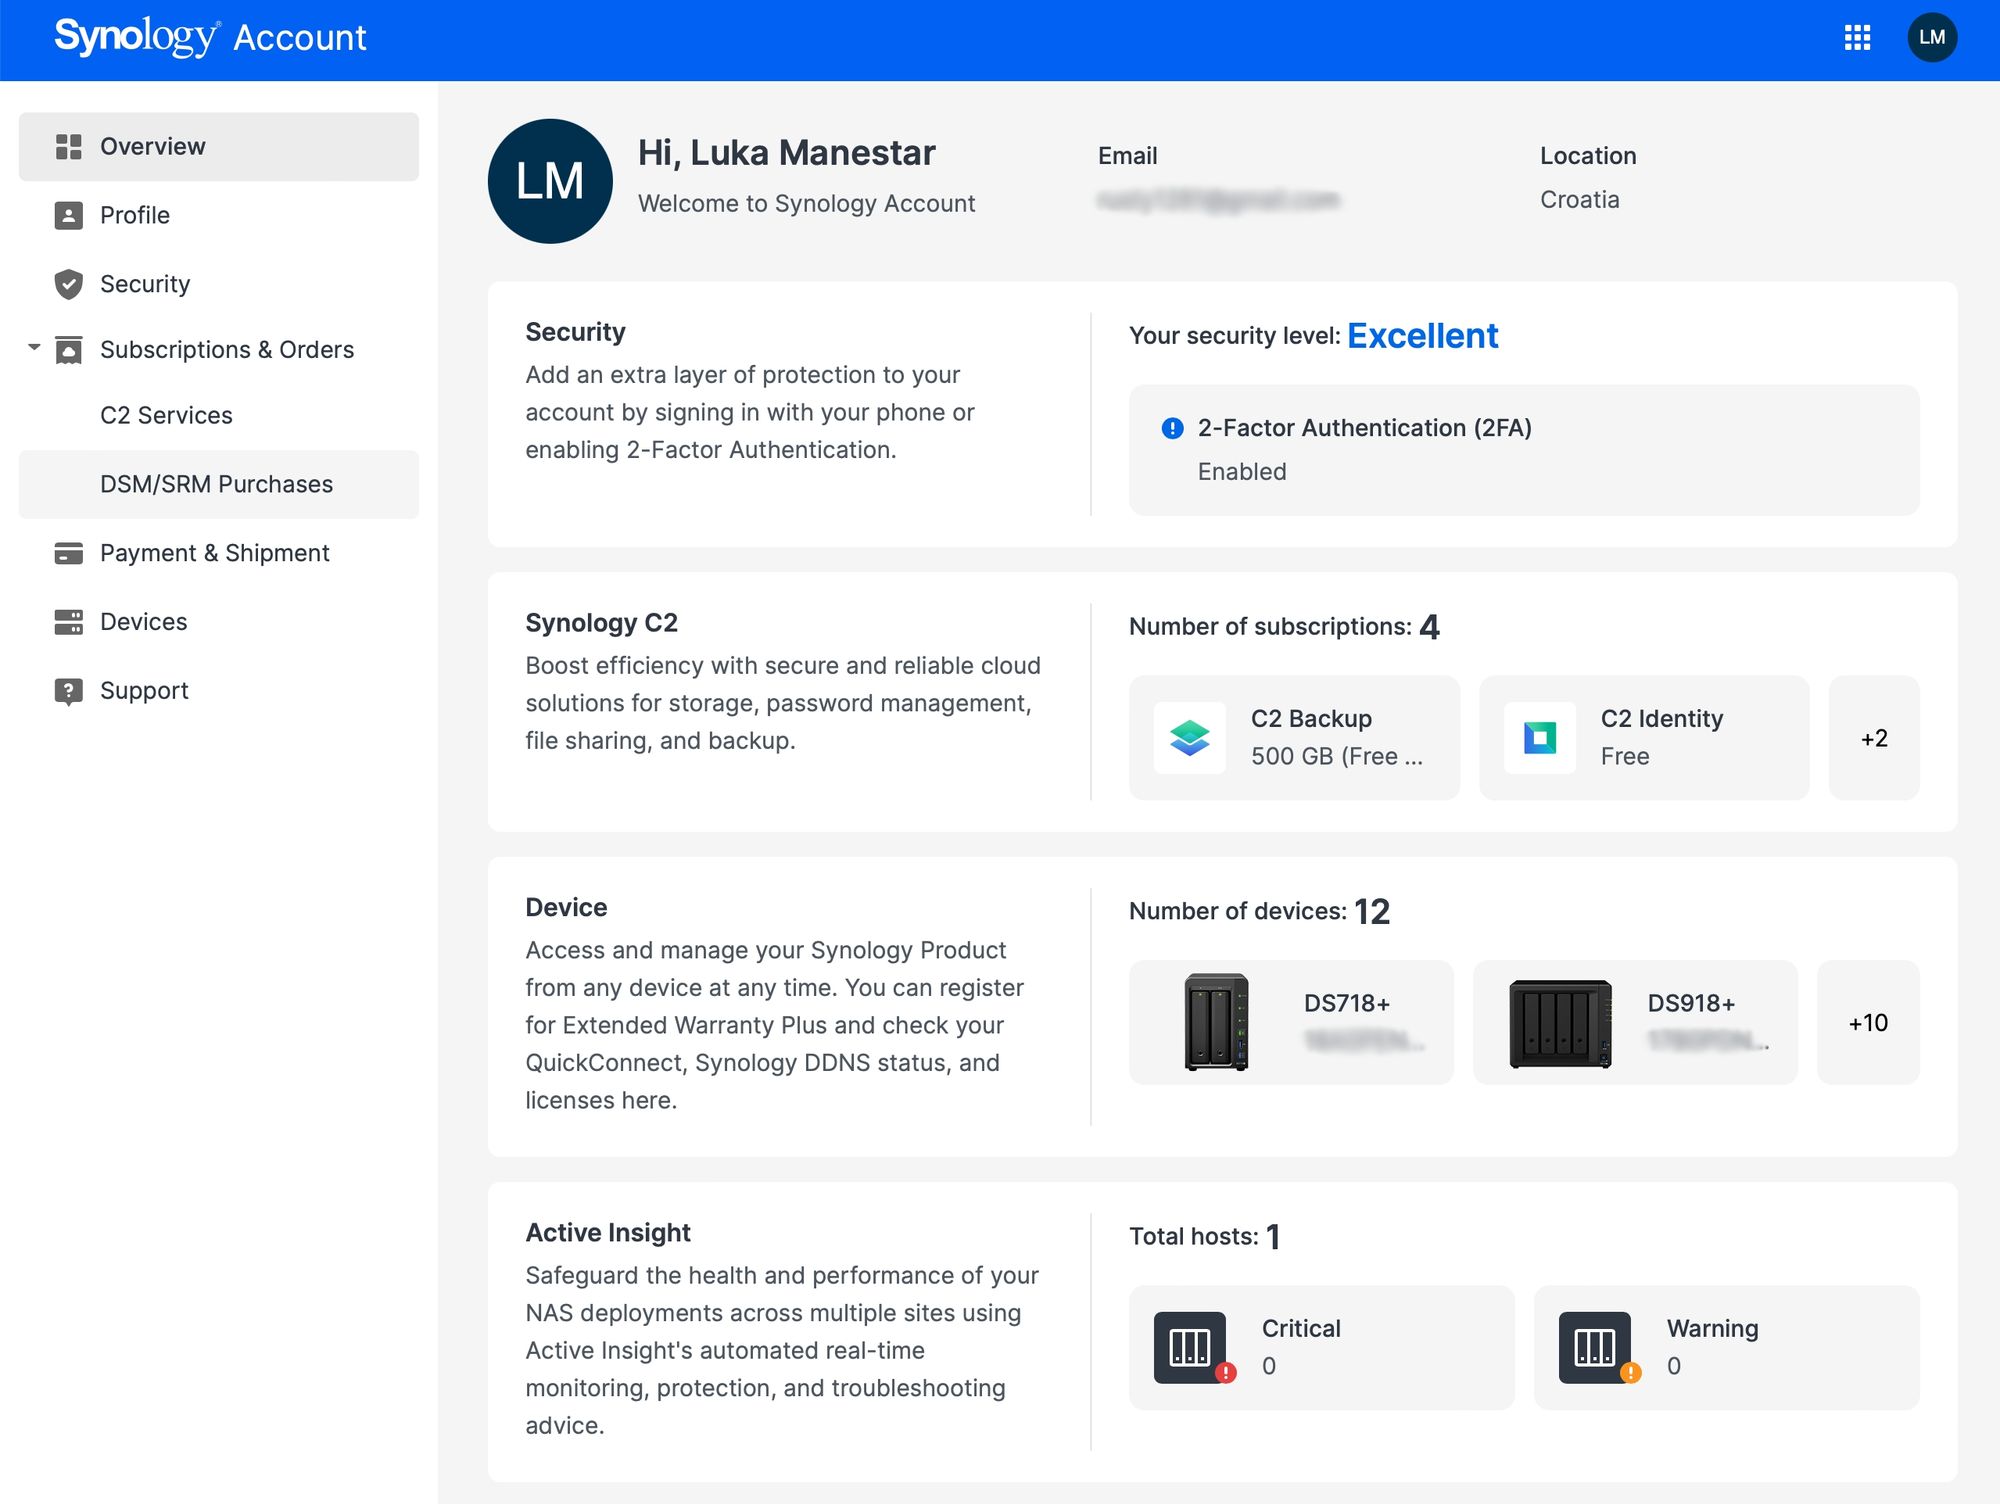This screenshot has height=1504, width=2000.
Task: Open the LM account avatar menu
Action: tap(1932, 38)
